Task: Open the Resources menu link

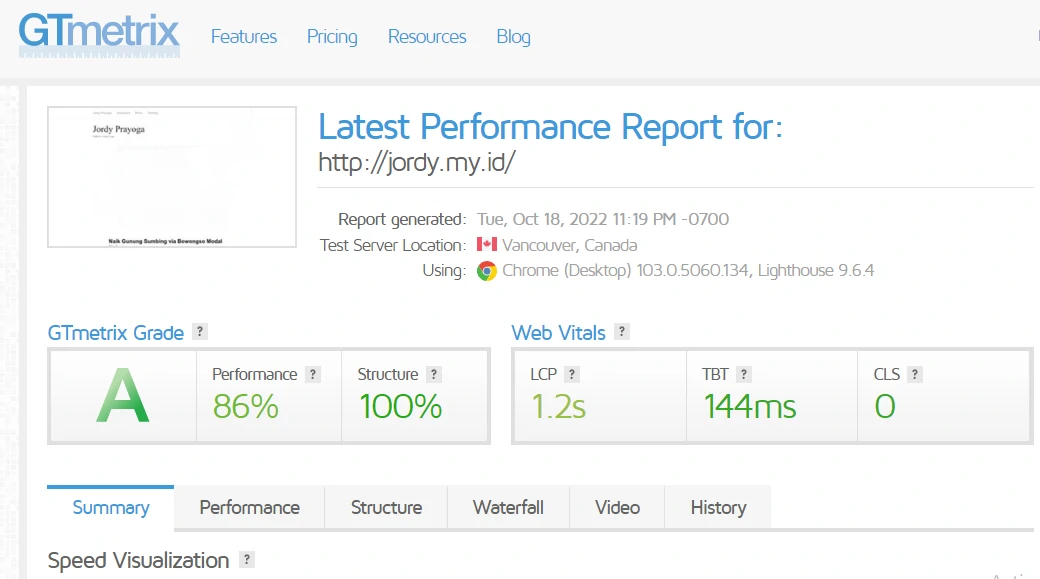Action: point(427,36)
